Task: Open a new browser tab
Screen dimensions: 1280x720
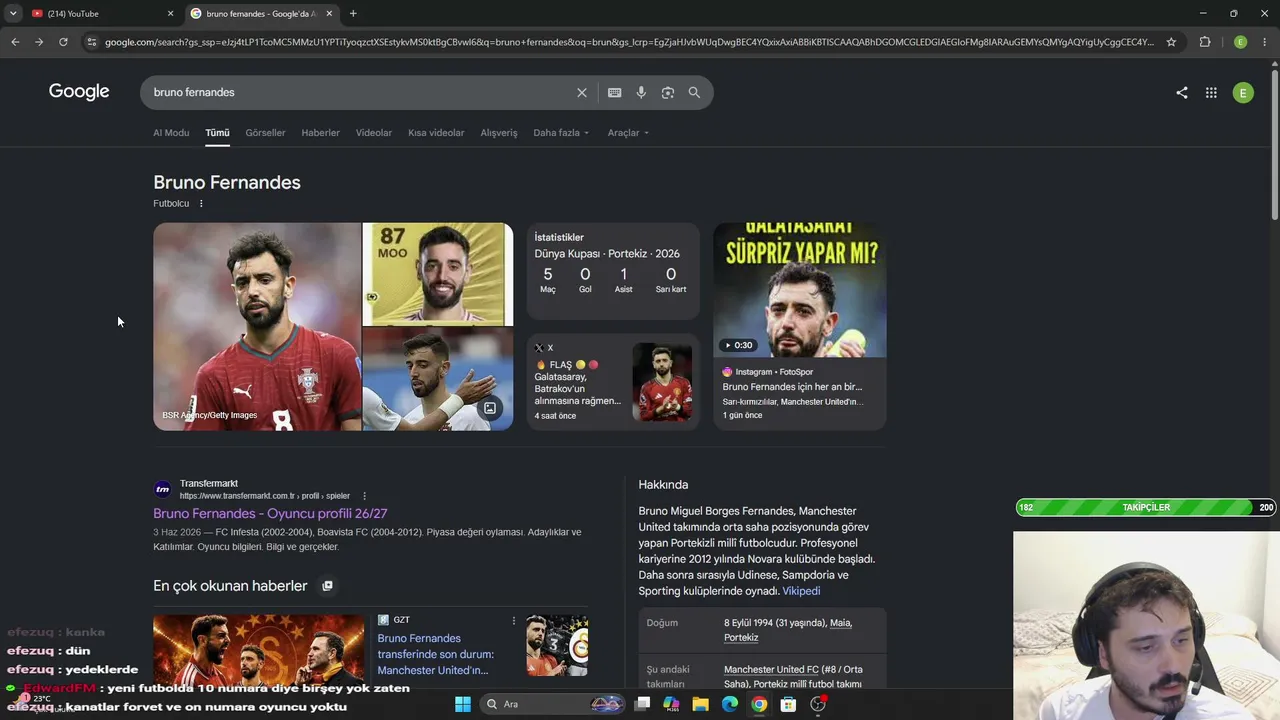Action: point(353,13)
